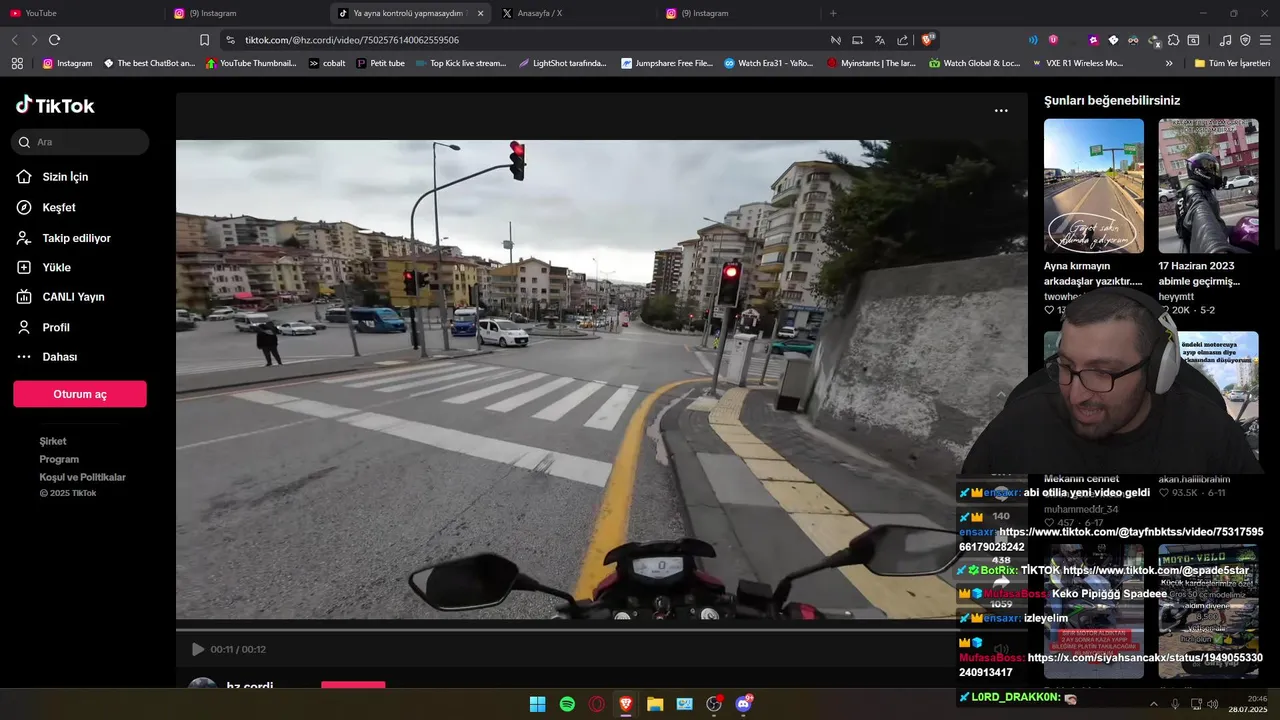Viewport: 1280px width, 720px height.
Task: Open Opera from the taskbar
Action: pyautogui.click(x=597, y=704)
